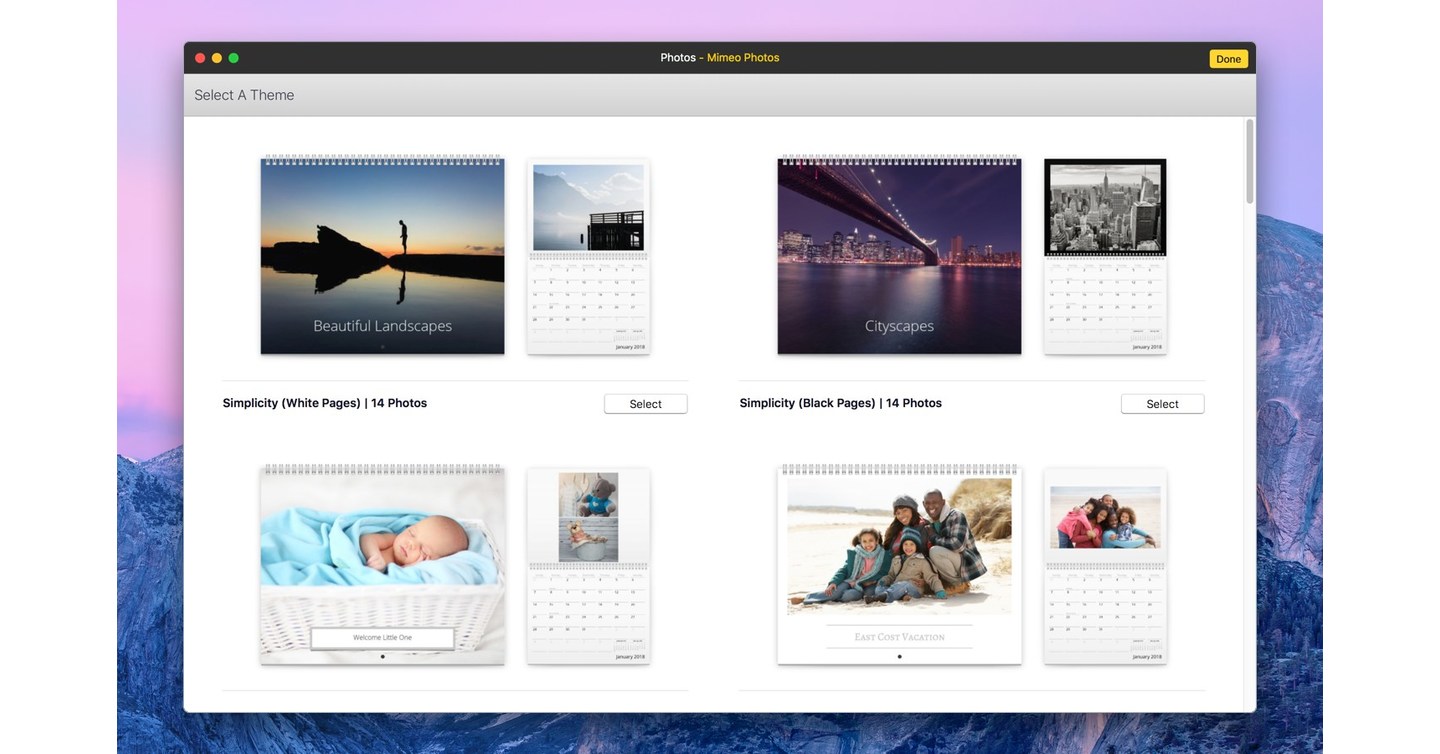Click the page dot under the vacation theme
The height and width of the screenshot is (754, 1440).
point(899,655)
